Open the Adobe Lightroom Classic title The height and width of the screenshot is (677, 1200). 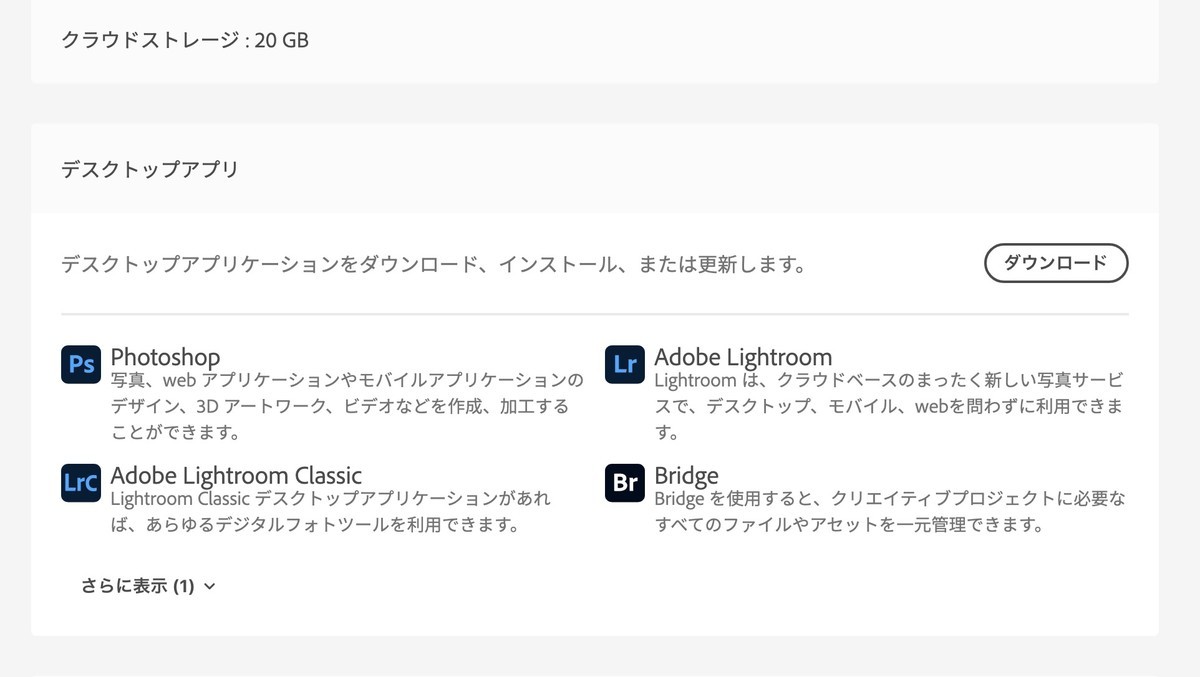tap(236, 475)
